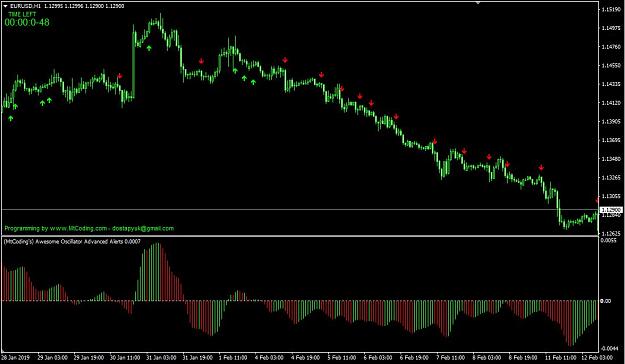The width and height of the screenshot is (625, 364).
Task: Click the chart shift triangle marker on top edge
Action: [x=478, y=3]
